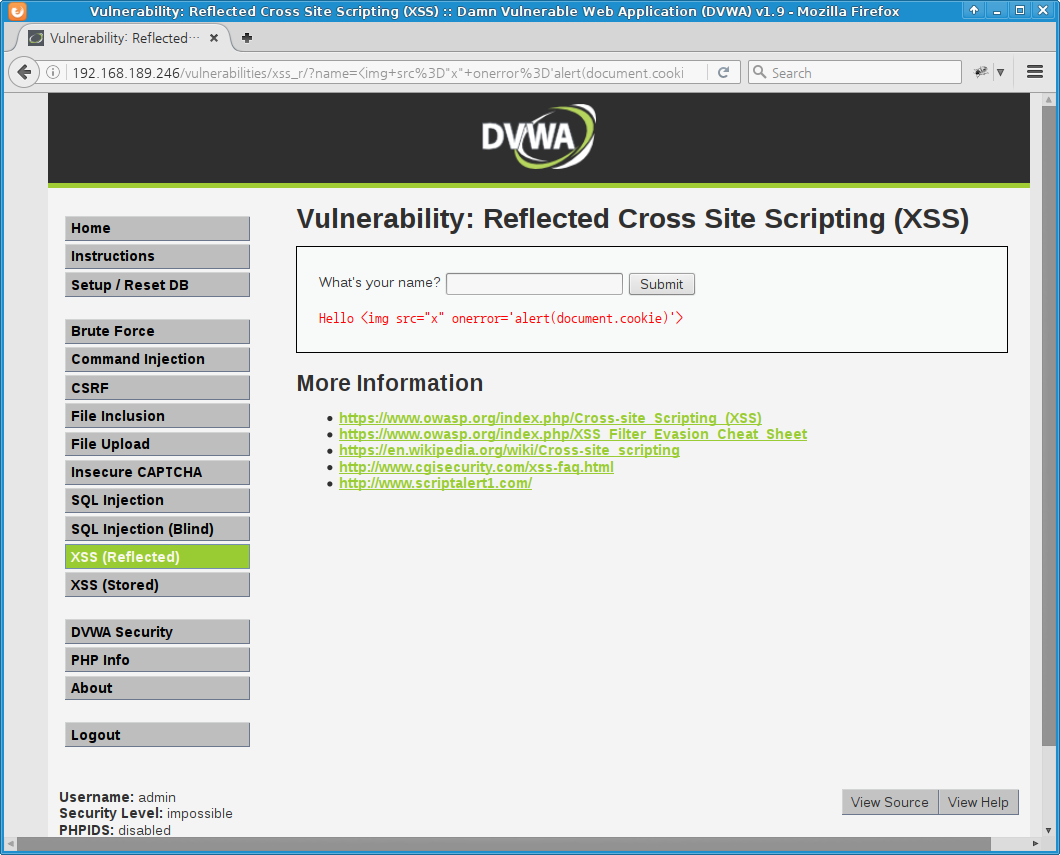Click the scroll up arrow
The height and width of the screenshot is (855, 1060).
click(x=1048, y=99)
